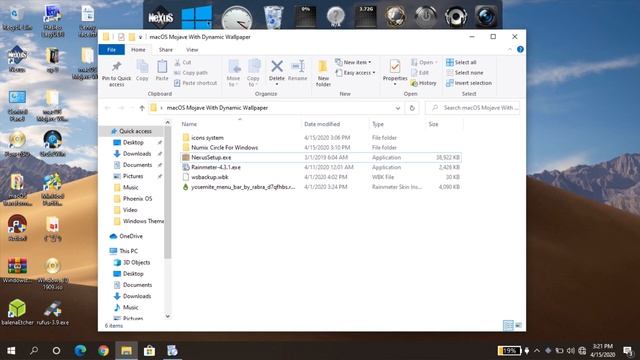Click the power button dock icon
This screenshot has width=640, height=360.
[x=425, y=17]
